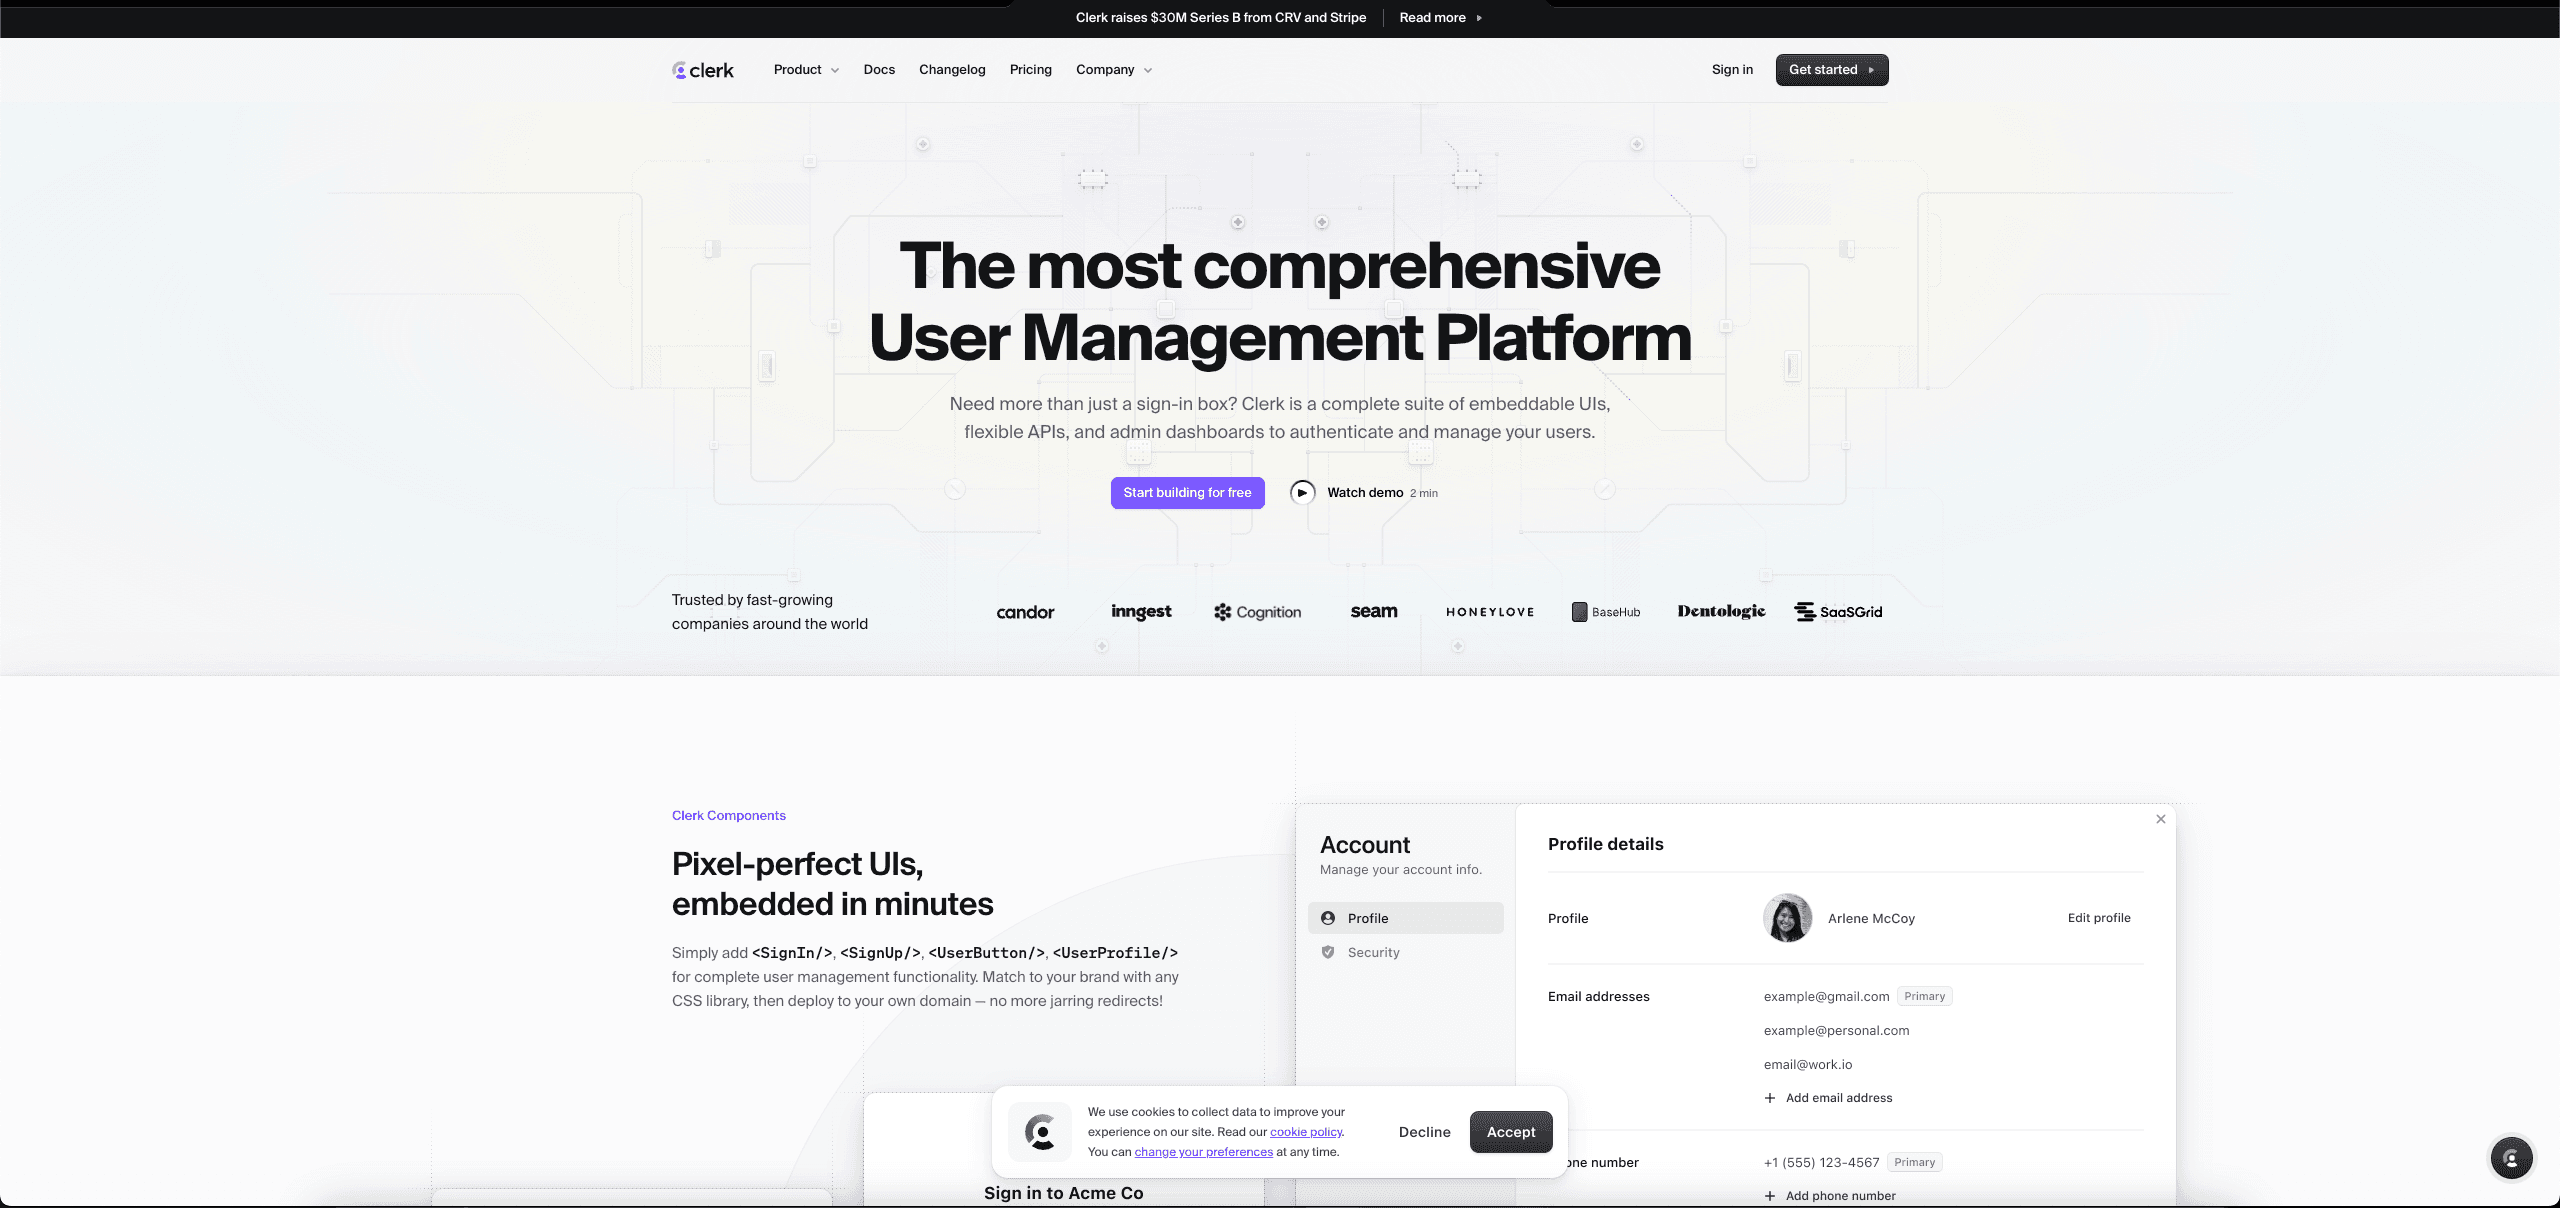
Task: Open change your preferences link
Action: coord(1203,1152)
